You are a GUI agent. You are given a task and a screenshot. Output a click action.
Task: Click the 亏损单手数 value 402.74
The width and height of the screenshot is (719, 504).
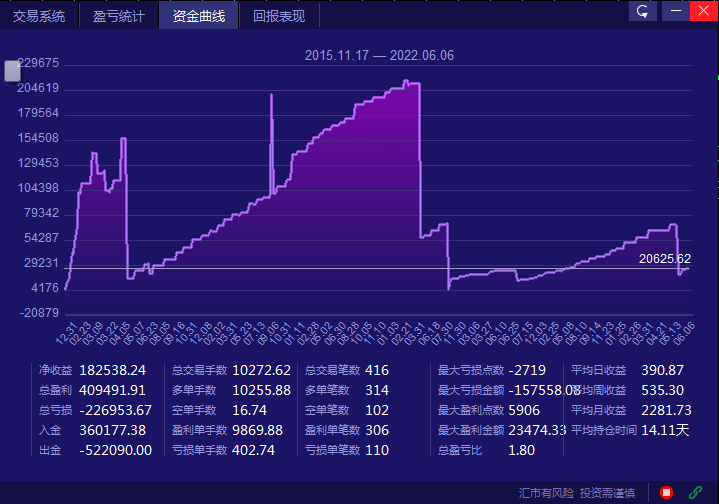[x=253, y=450]
